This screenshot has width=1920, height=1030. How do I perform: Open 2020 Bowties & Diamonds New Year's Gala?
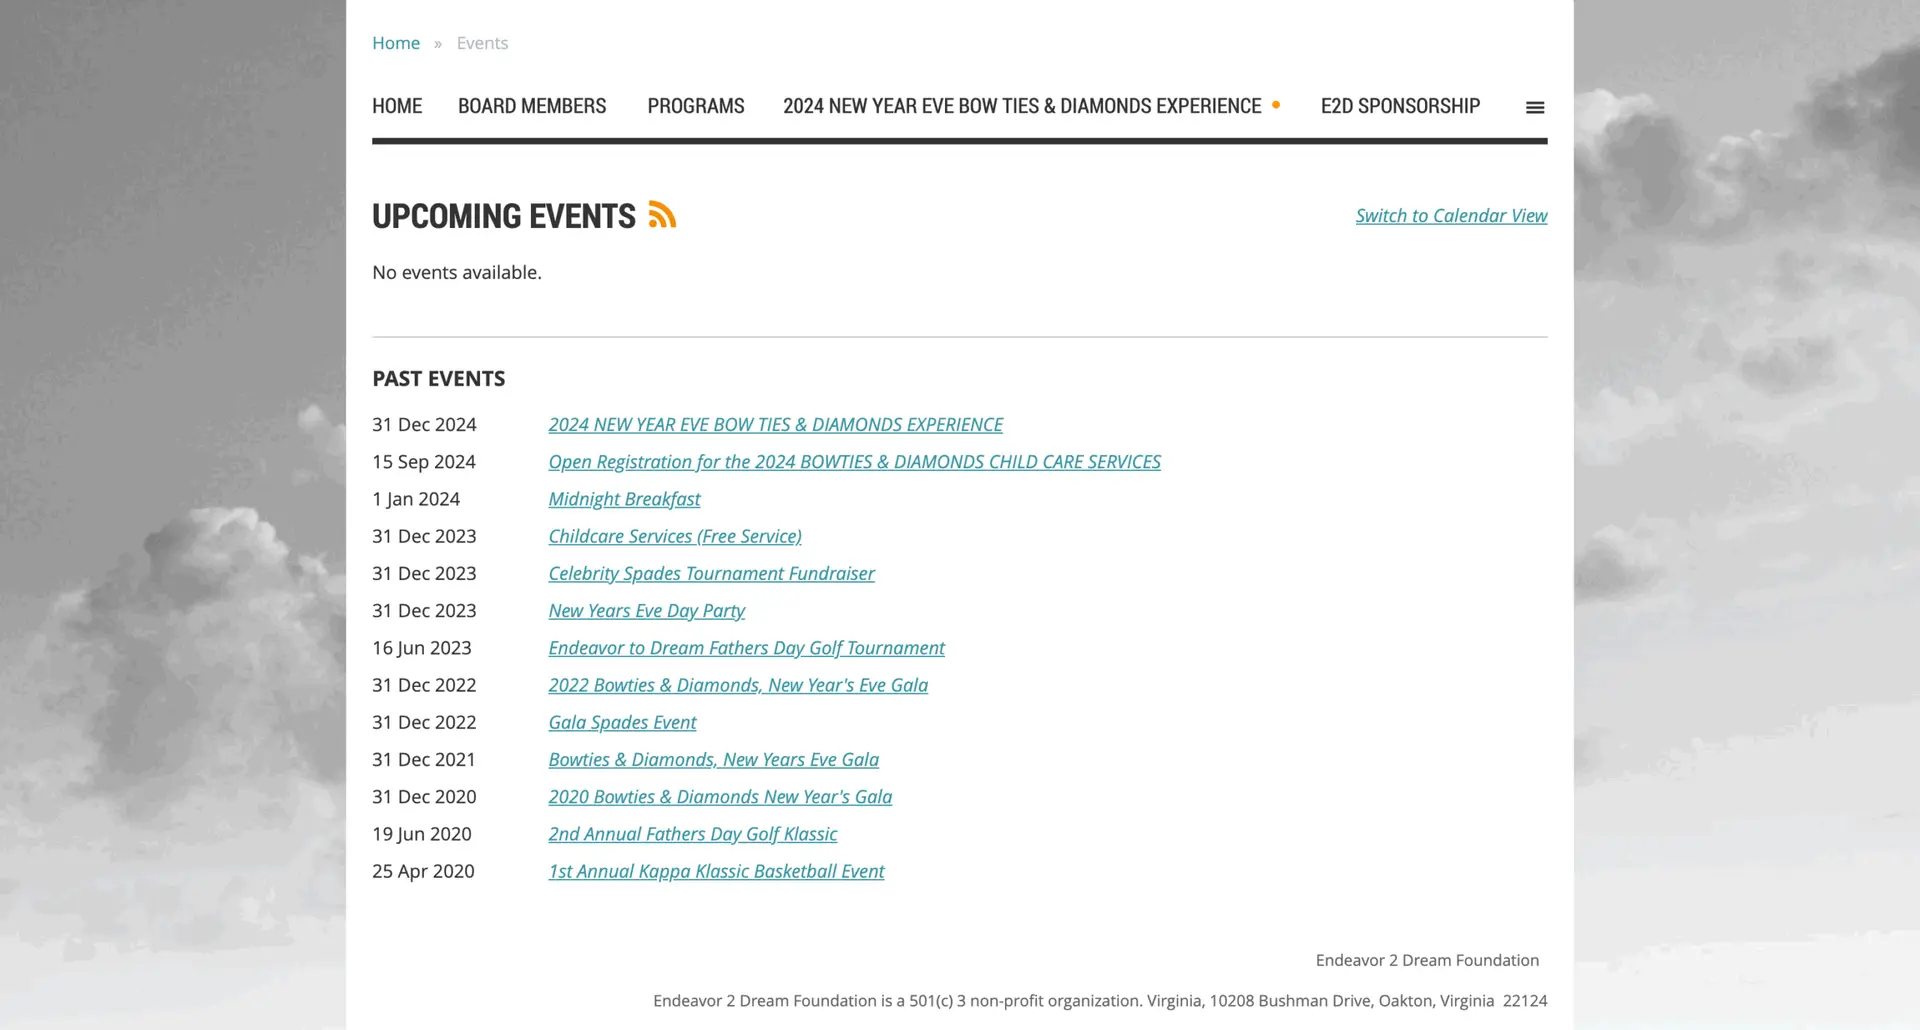[x=720, y=797]
